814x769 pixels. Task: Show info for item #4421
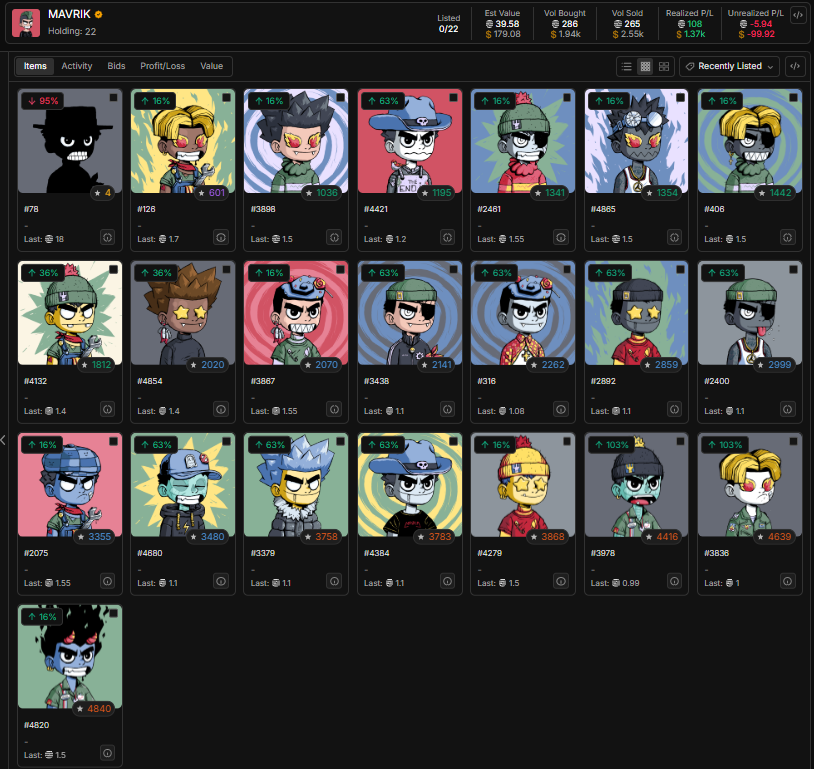coord(447,237)
